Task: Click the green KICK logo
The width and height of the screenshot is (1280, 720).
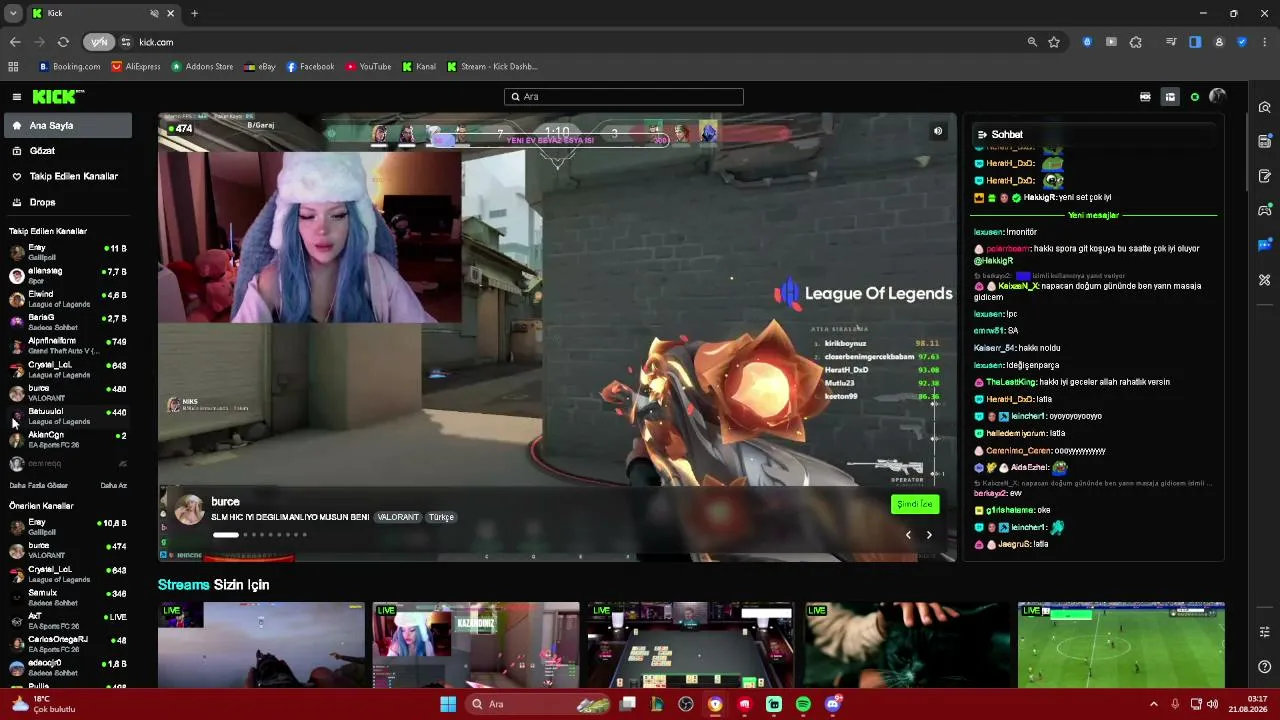Action: [58, 97]
